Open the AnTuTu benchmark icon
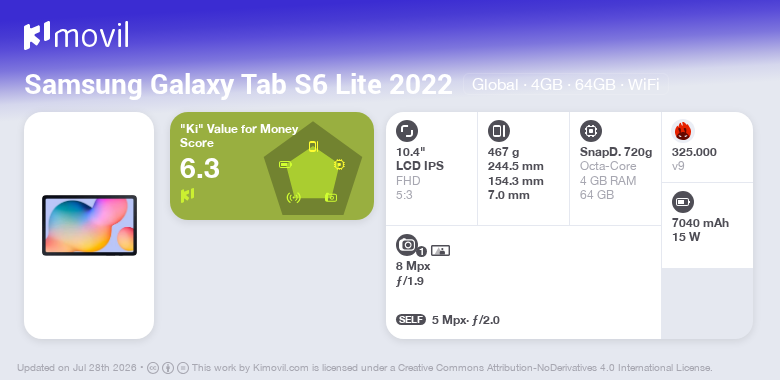 click(x=683, y=131)
